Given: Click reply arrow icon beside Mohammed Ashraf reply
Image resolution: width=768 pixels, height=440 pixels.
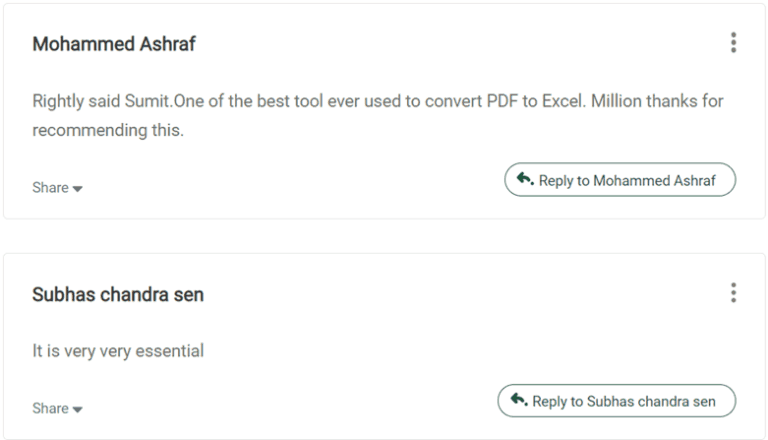Looking at the screenshot, I should coord(525,179).
